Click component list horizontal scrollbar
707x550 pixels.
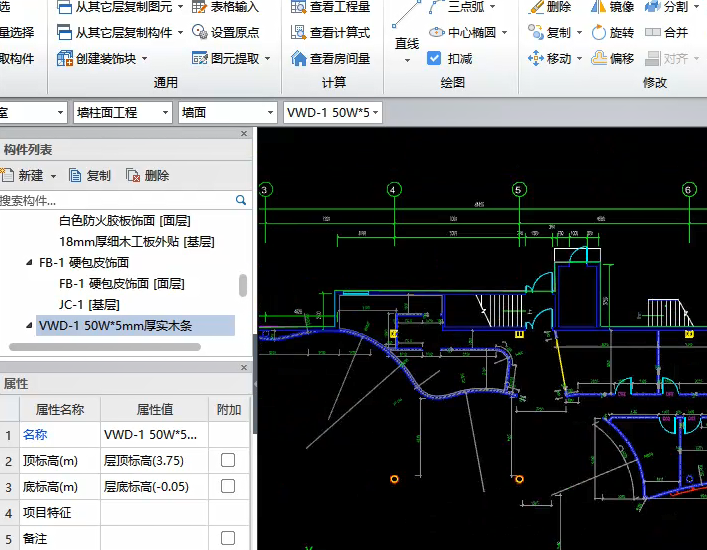[x=105, y=347]
